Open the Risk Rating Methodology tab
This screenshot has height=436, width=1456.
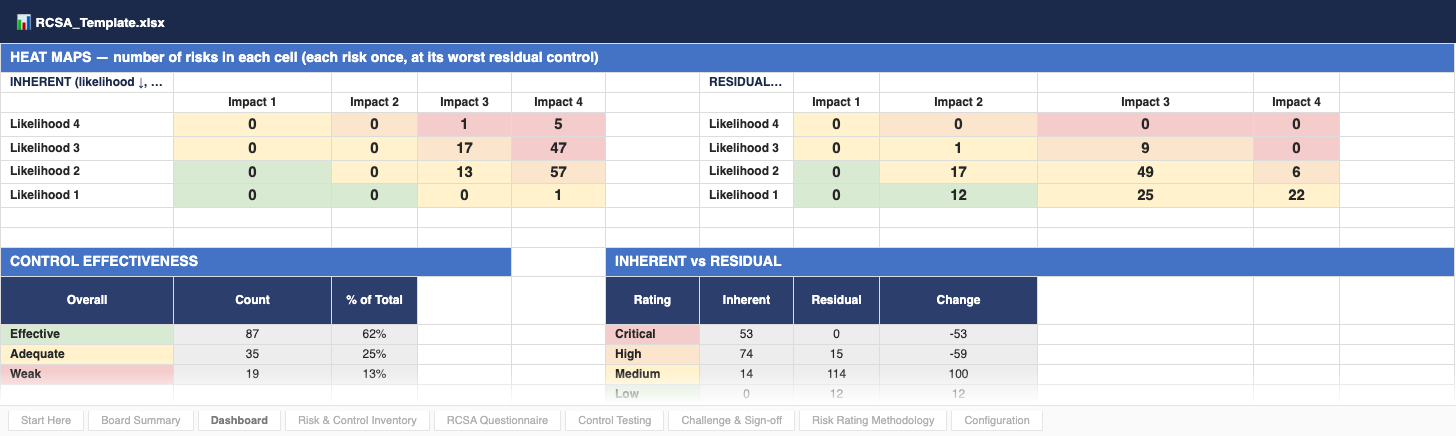(873, 420)
